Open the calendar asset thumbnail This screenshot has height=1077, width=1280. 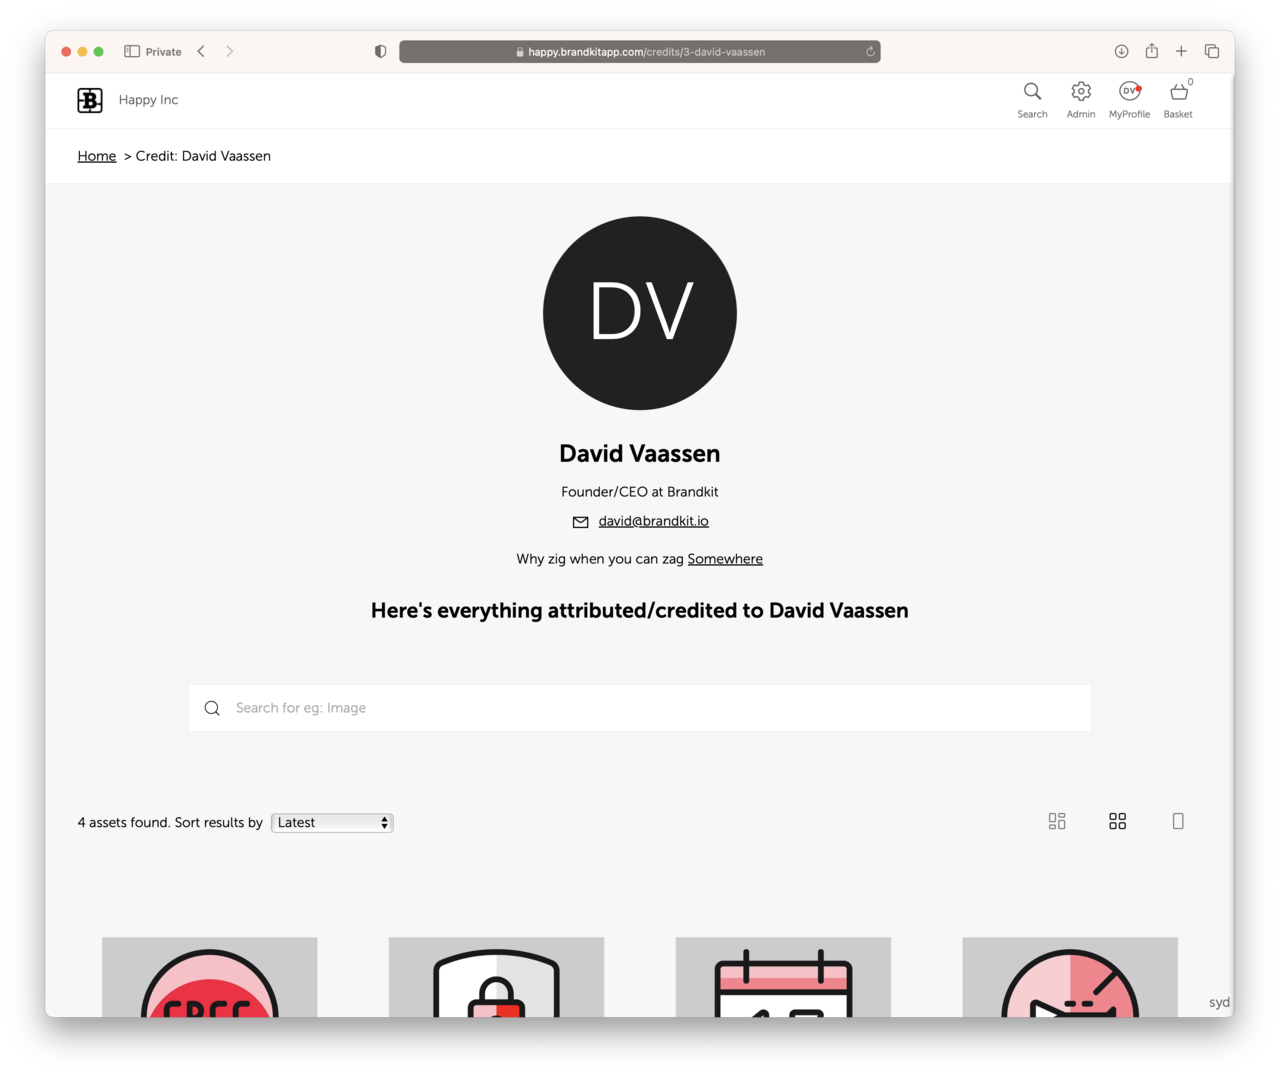783,977
